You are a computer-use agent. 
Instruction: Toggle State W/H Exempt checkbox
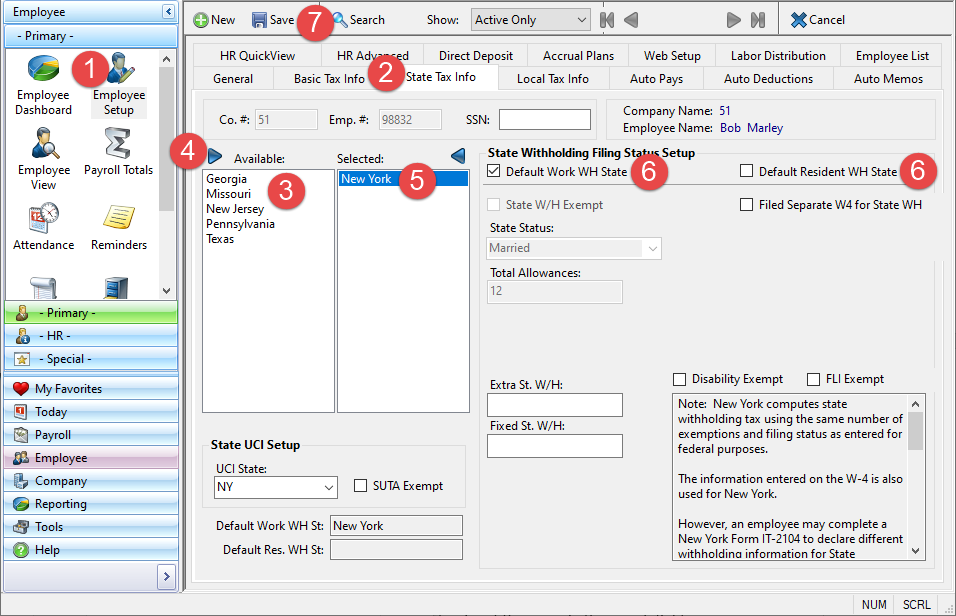point(494,204)
